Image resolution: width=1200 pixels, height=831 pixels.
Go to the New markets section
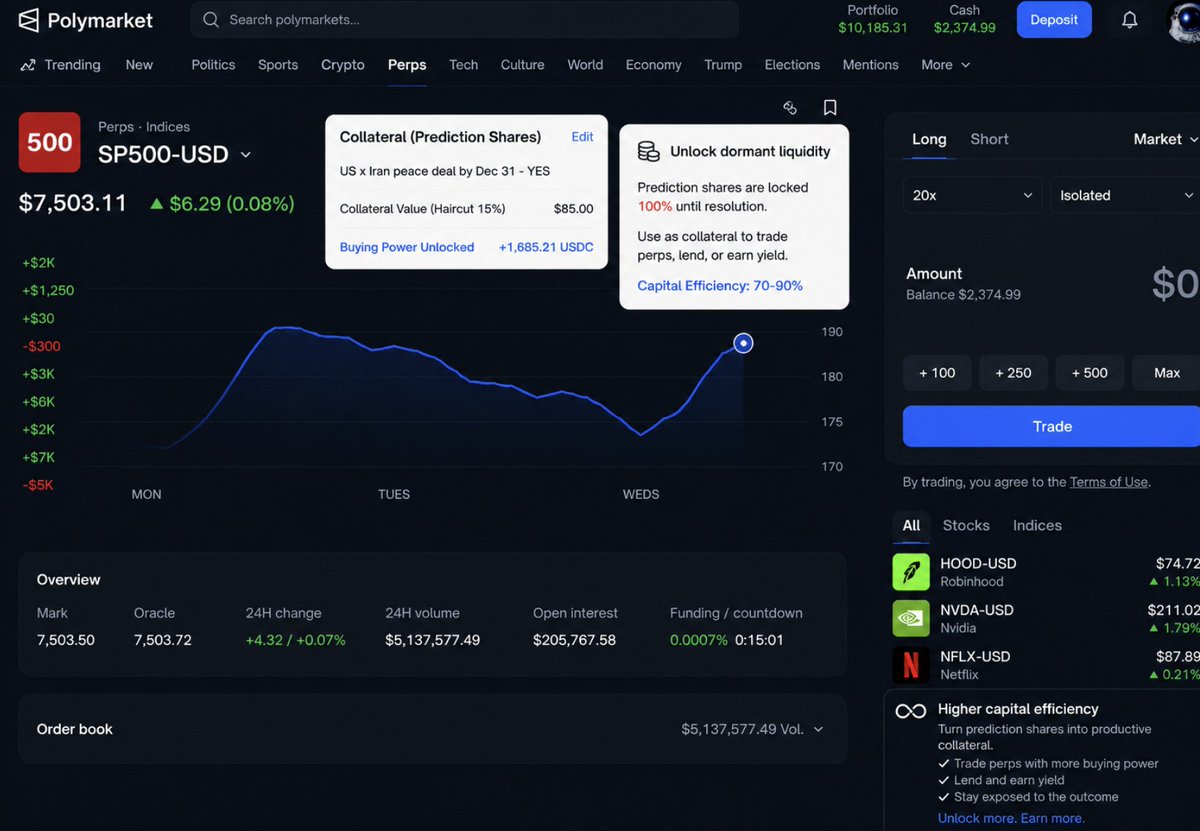[139, 65]
